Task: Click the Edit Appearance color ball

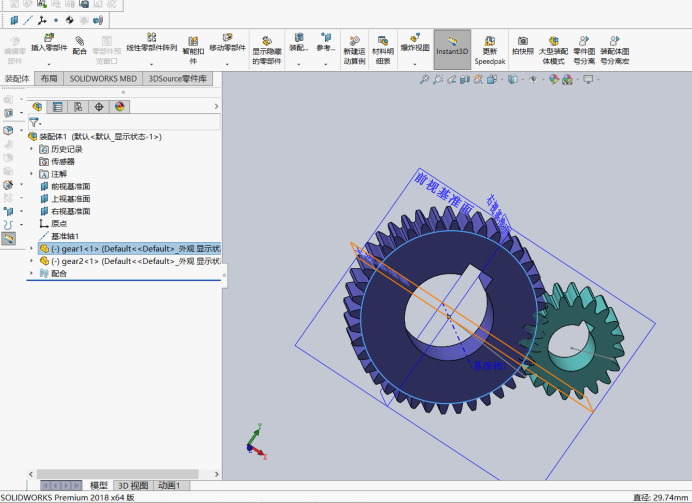Action: pos(553,79)
